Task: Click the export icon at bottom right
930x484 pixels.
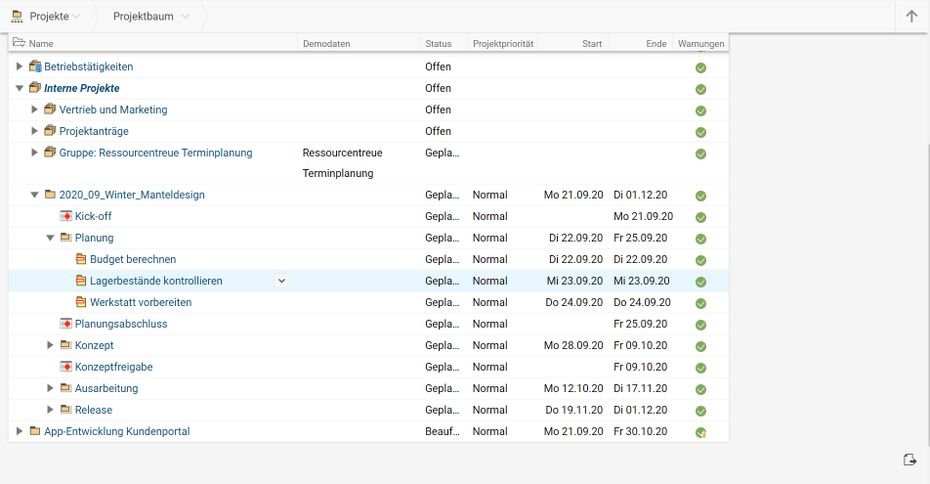Action: 910,460
